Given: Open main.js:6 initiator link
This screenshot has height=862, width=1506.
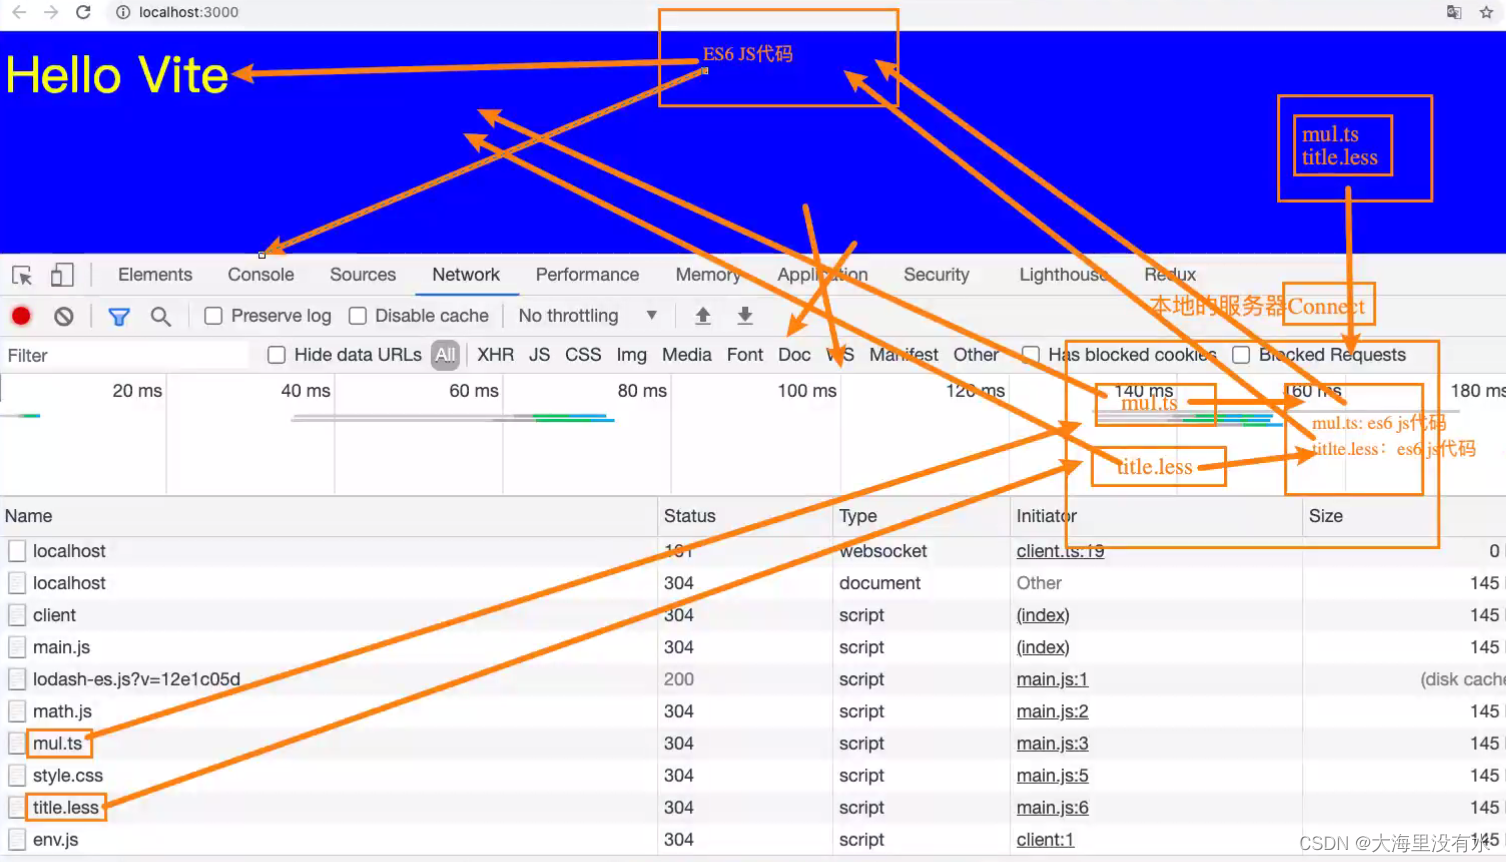Looking at the screenshot, I should coord(1052,807).
